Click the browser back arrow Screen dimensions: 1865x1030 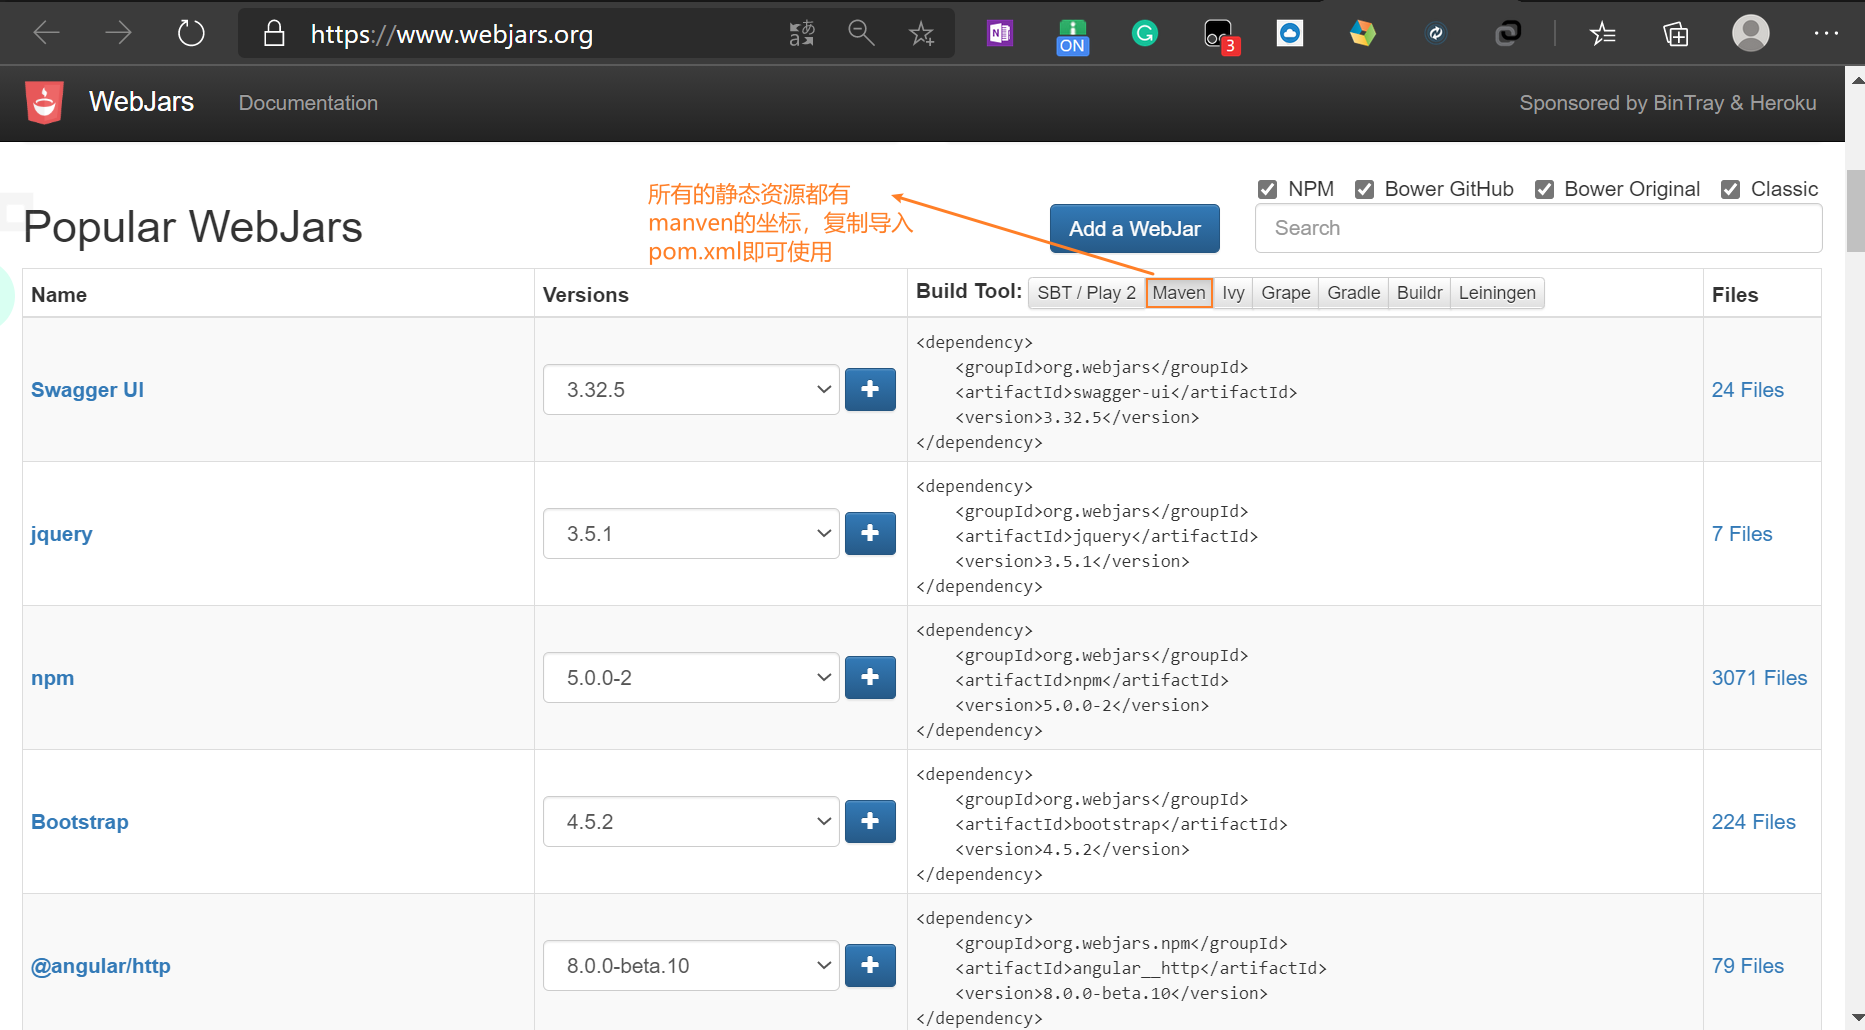pos(47,34)
